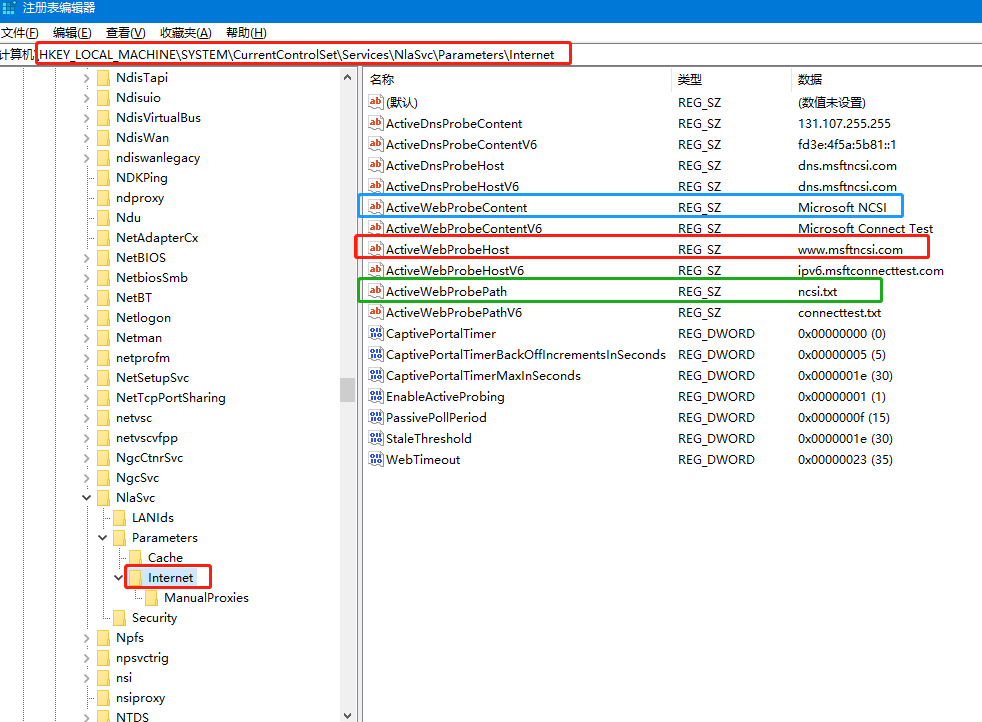The image size is (982, 722).
Task: Click the Cache folder icon
Action: coord(136,557)
